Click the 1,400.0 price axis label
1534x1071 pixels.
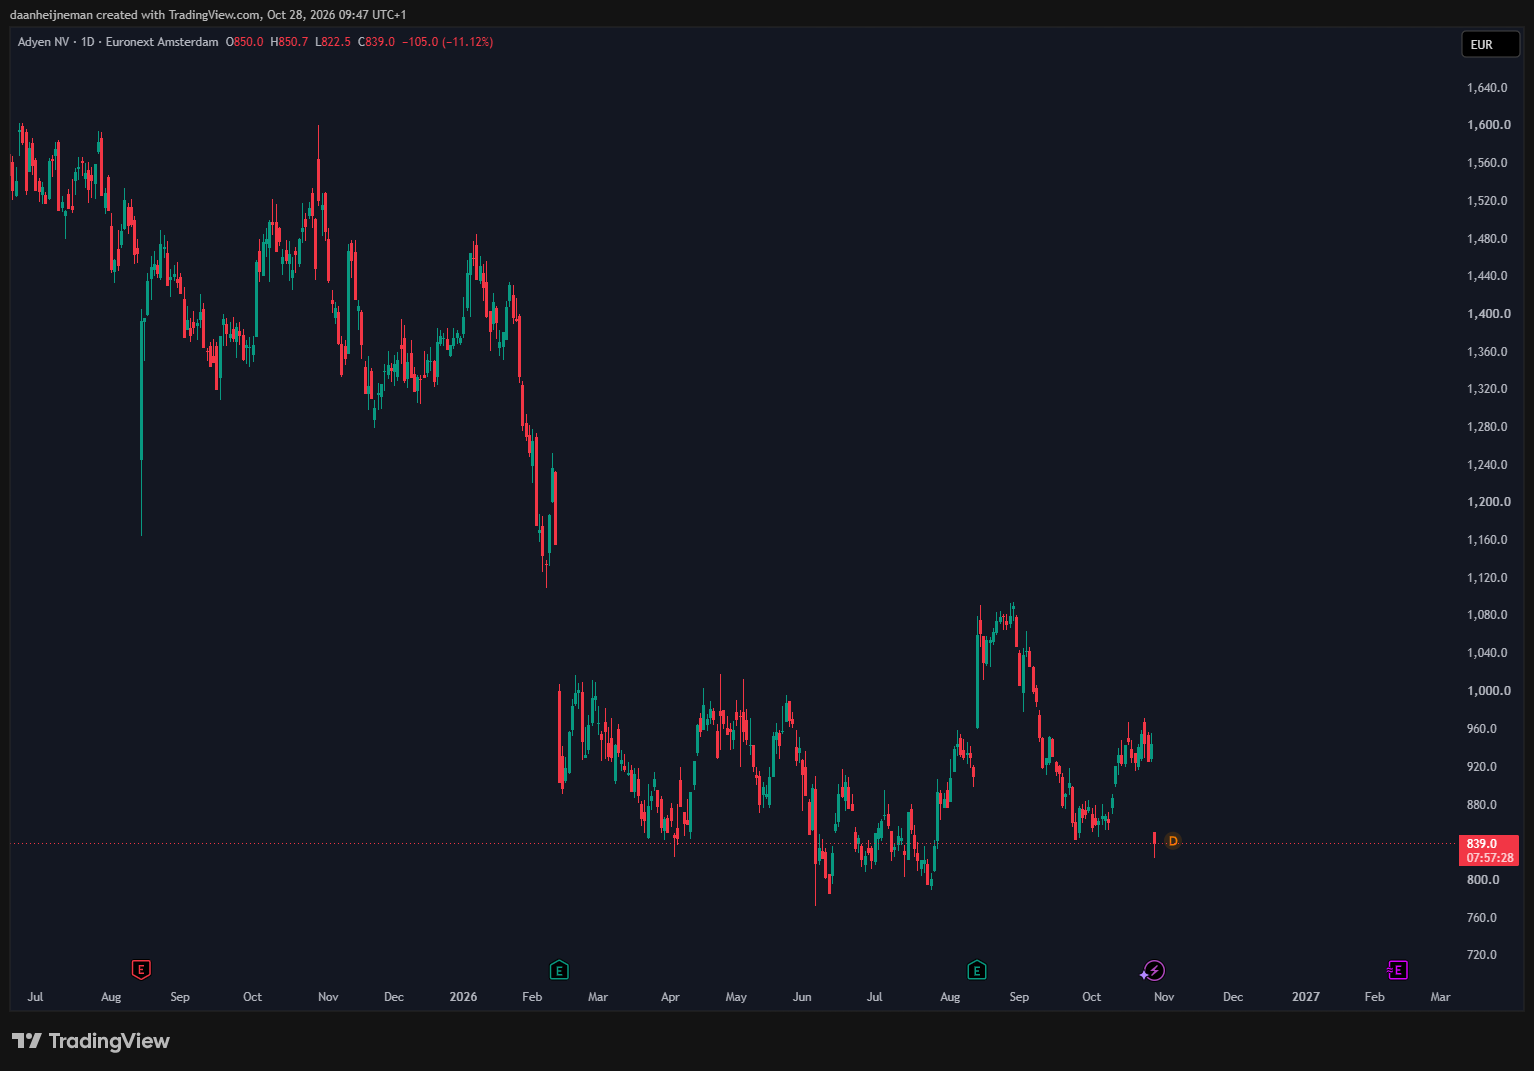1489,314
